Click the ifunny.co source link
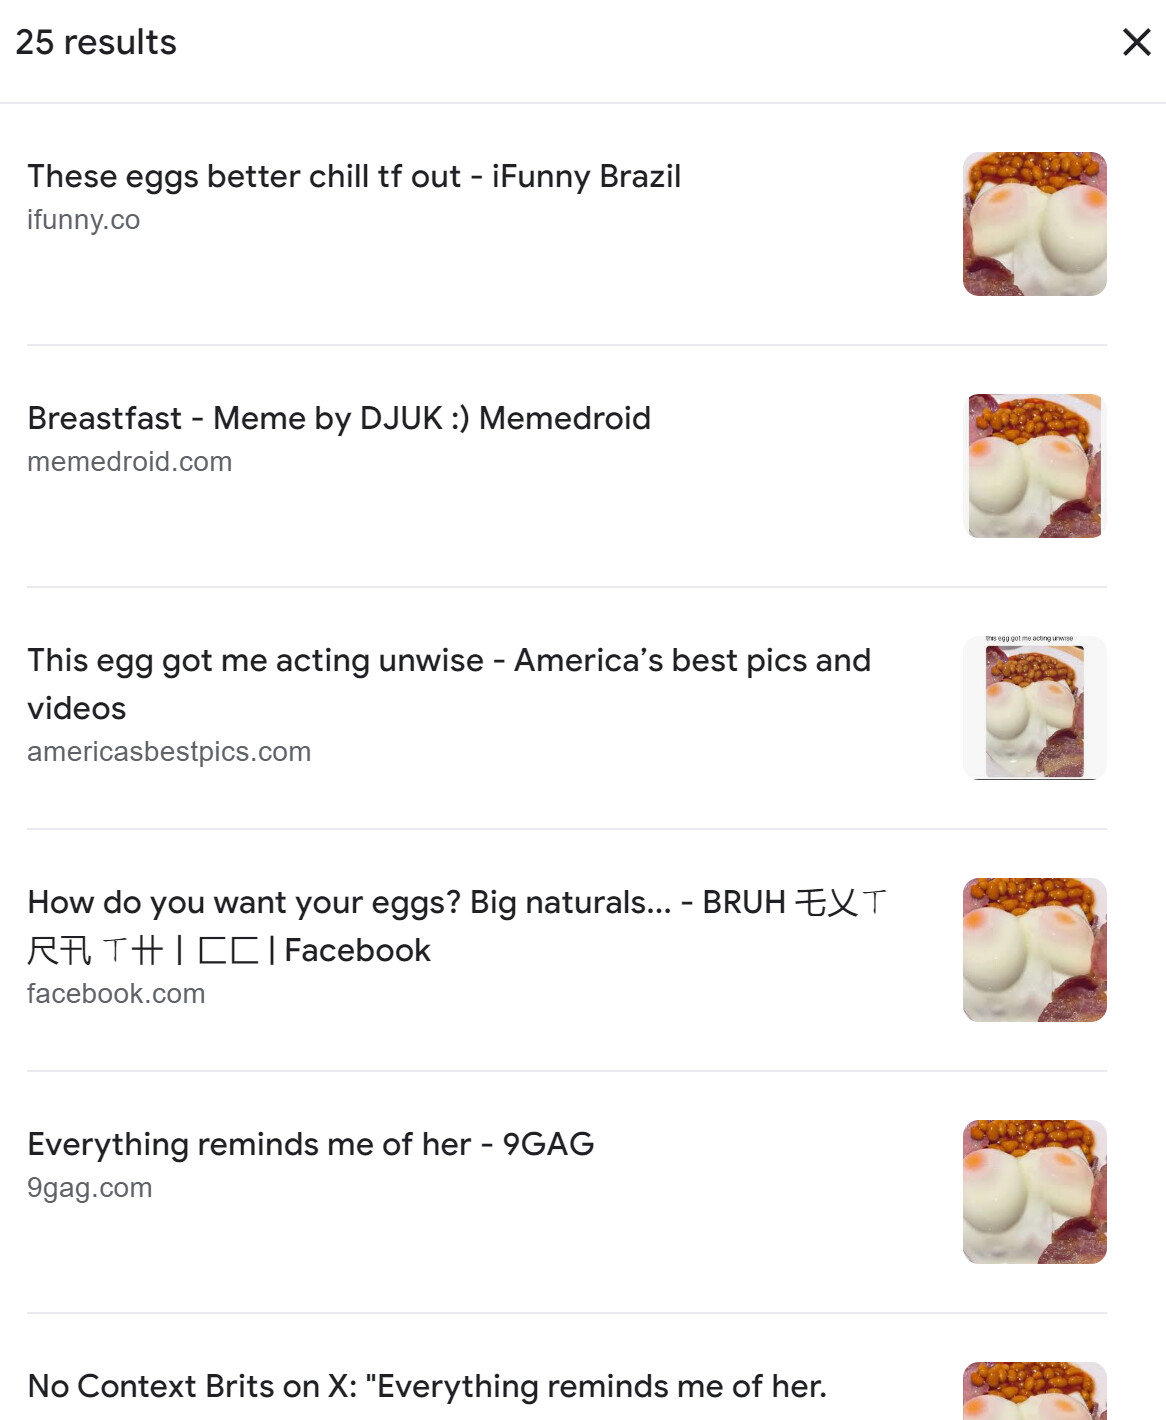1166x1420 pixels. tap(83, 220)
